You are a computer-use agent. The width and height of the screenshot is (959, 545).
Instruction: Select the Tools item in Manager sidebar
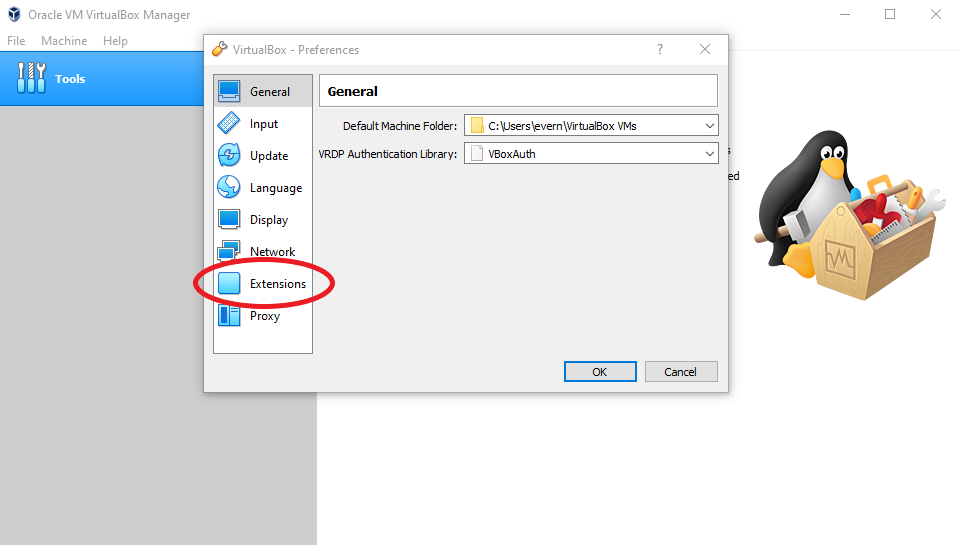click(102, 78)
